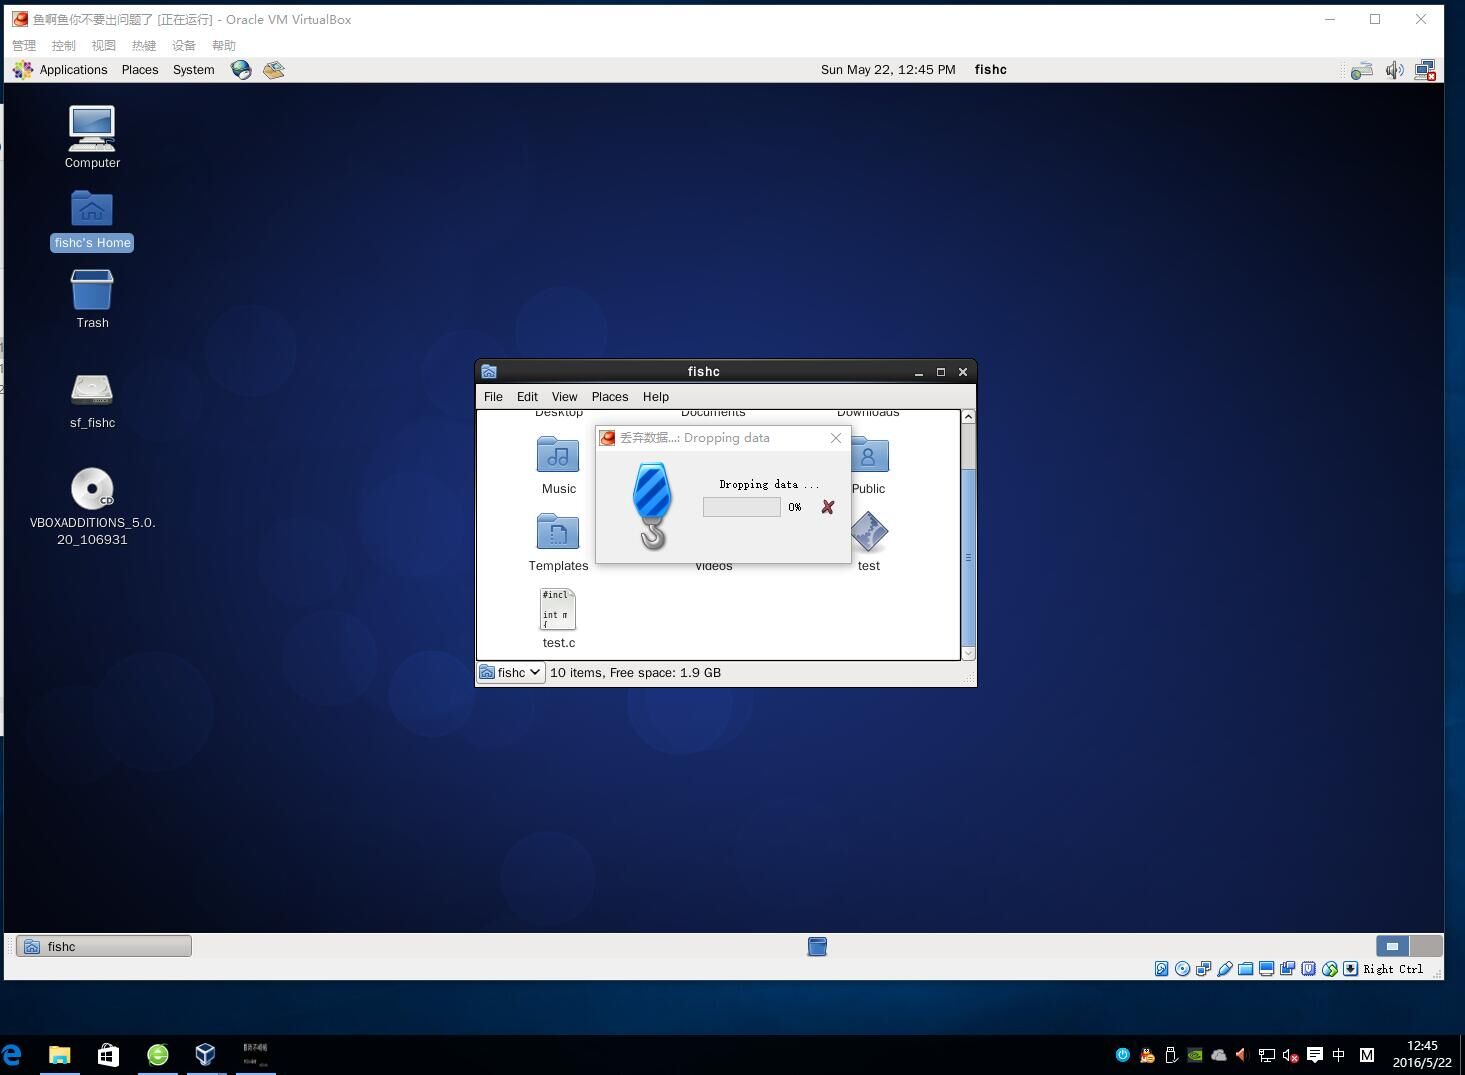Click the muted volume icon in Windows tray
The height and width of the screenshot is (1075, 1465).
point(1290,1055)
